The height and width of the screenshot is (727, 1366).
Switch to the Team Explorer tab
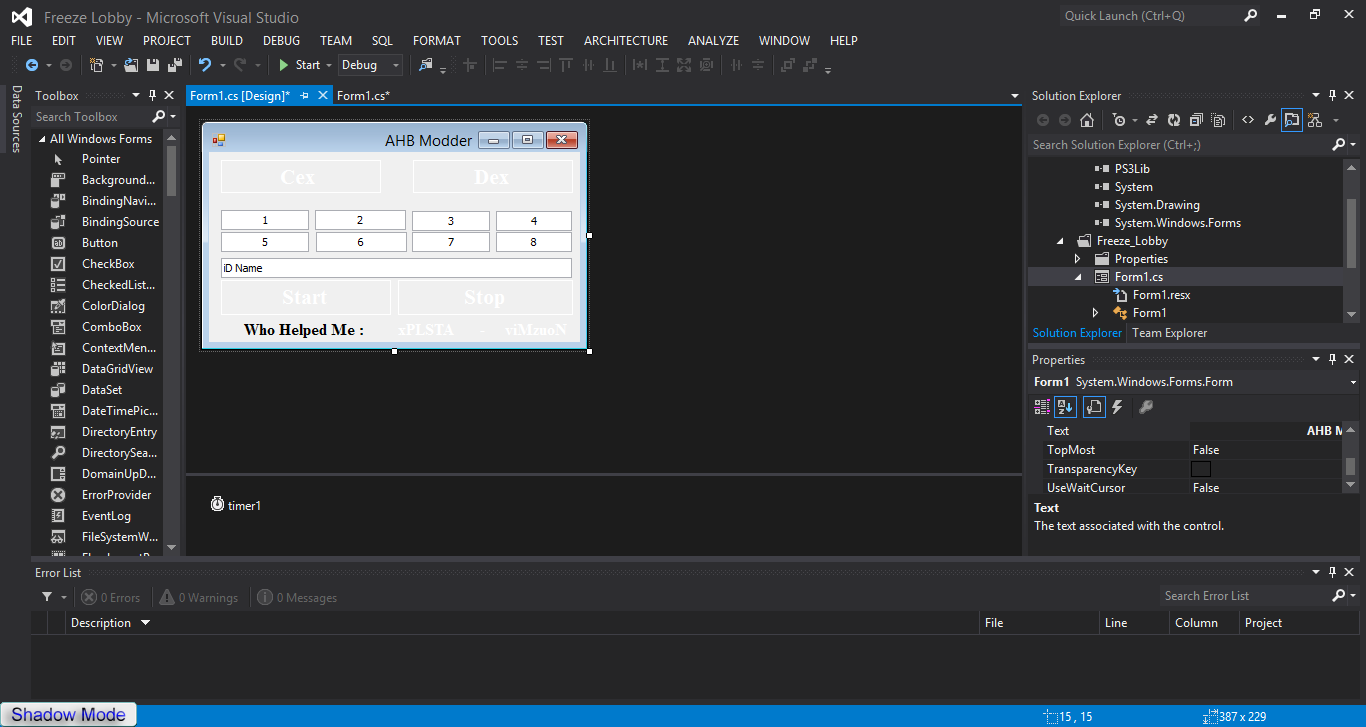point(1169,333)
